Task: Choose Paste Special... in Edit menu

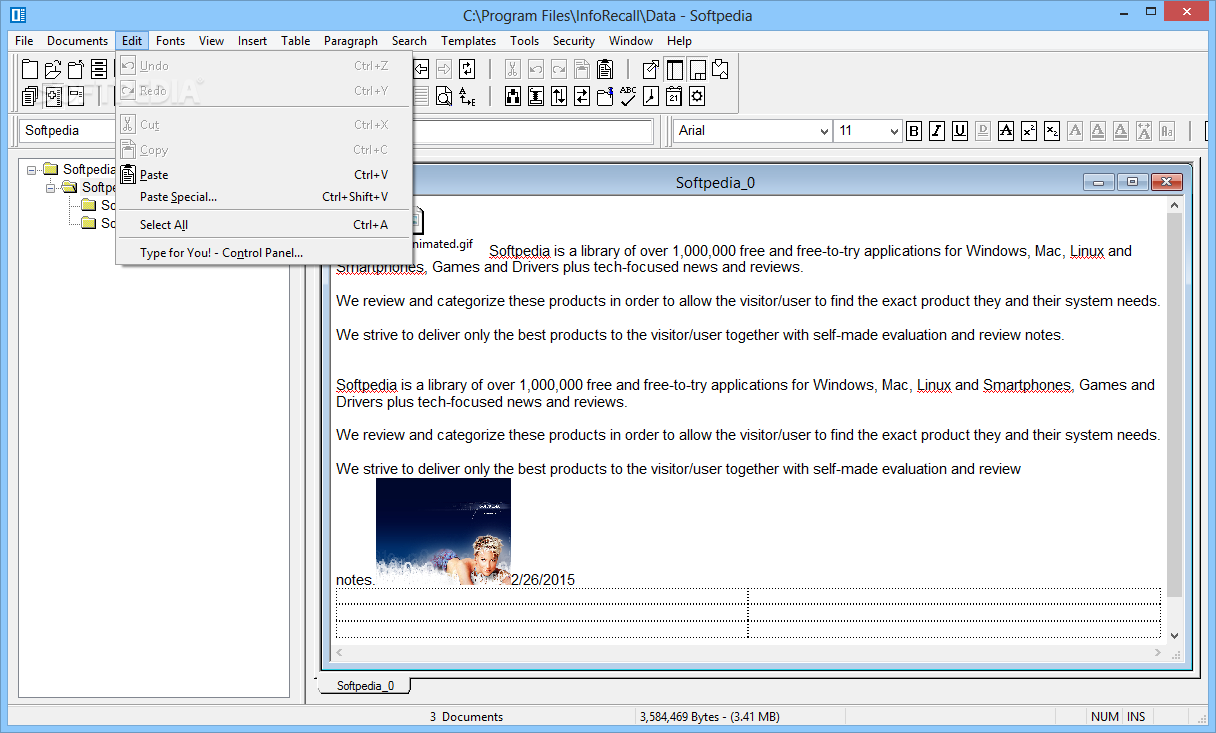Action: 264,197
